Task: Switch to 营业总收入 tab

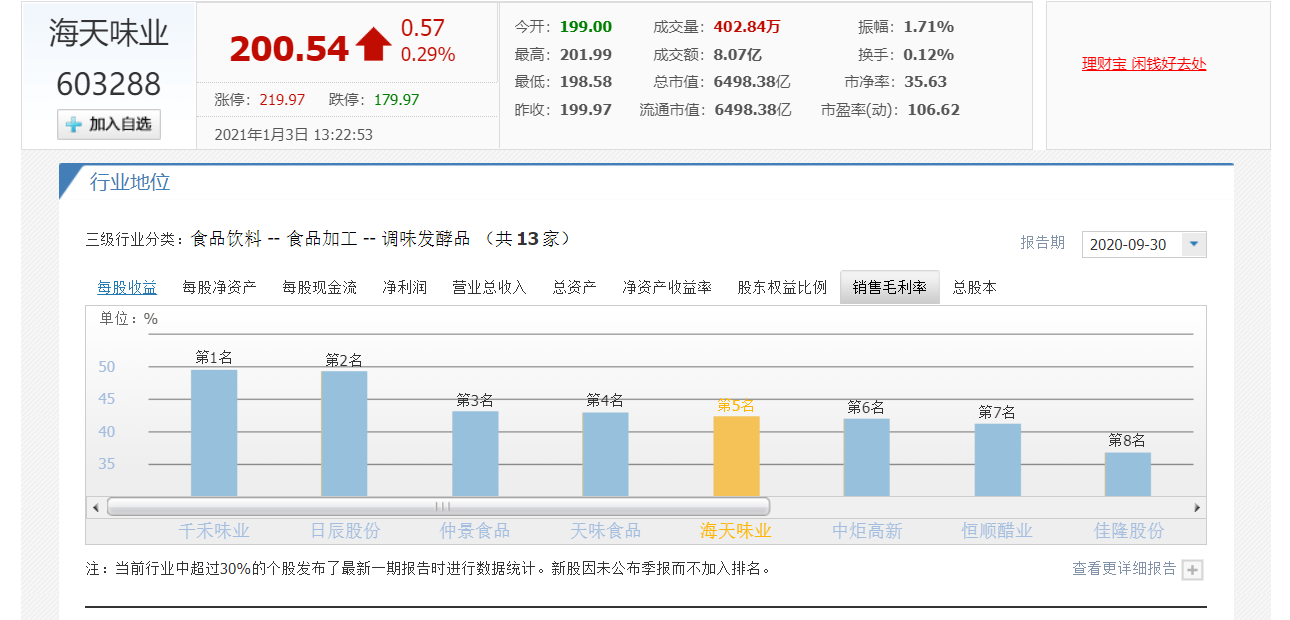Action: click(x=489, y=287)
